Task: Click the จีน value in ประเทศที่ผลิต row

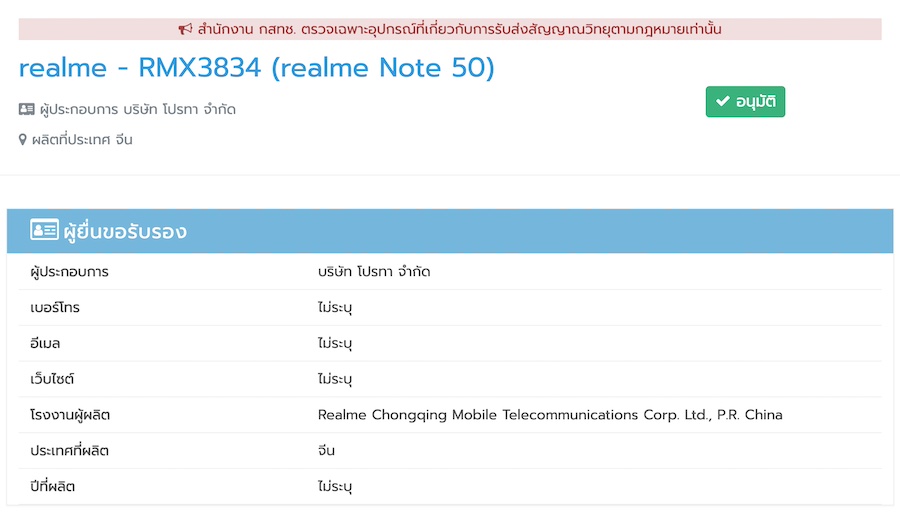Action: tap(326, 451)
